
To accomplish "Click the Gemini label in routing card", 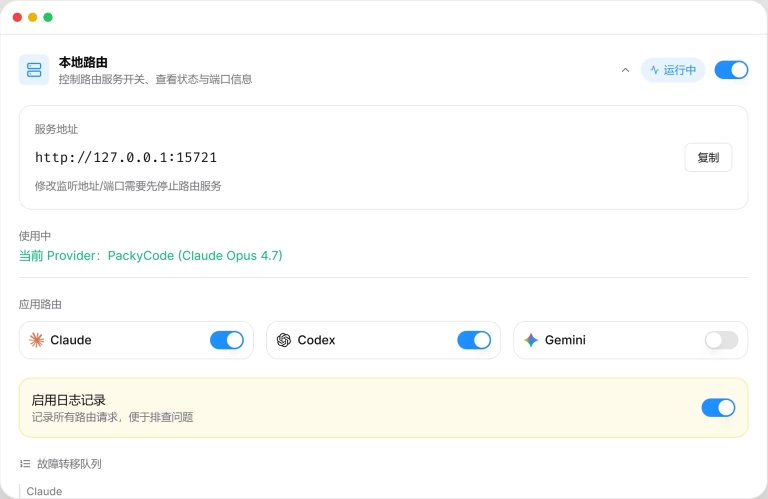I will (565, 340).
